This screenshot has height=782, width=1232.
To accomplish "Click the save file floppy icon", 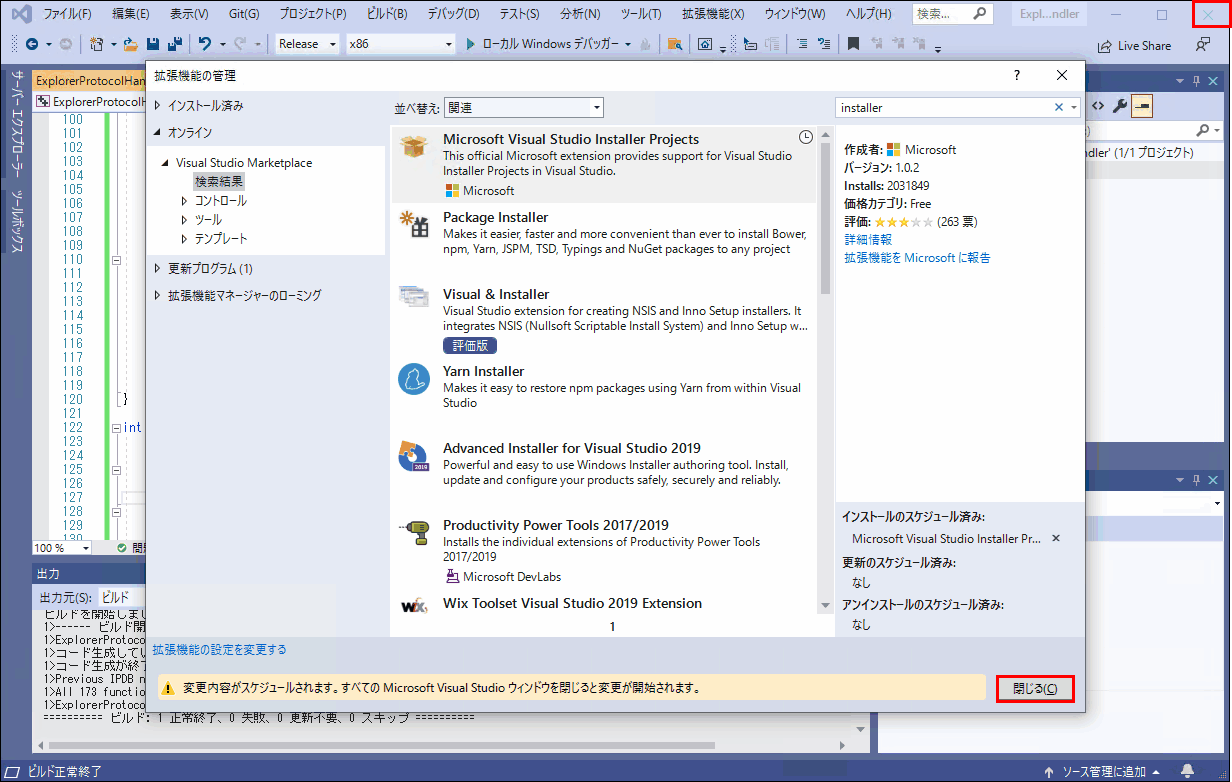I will pyautogui.click(x=153, y=44).
